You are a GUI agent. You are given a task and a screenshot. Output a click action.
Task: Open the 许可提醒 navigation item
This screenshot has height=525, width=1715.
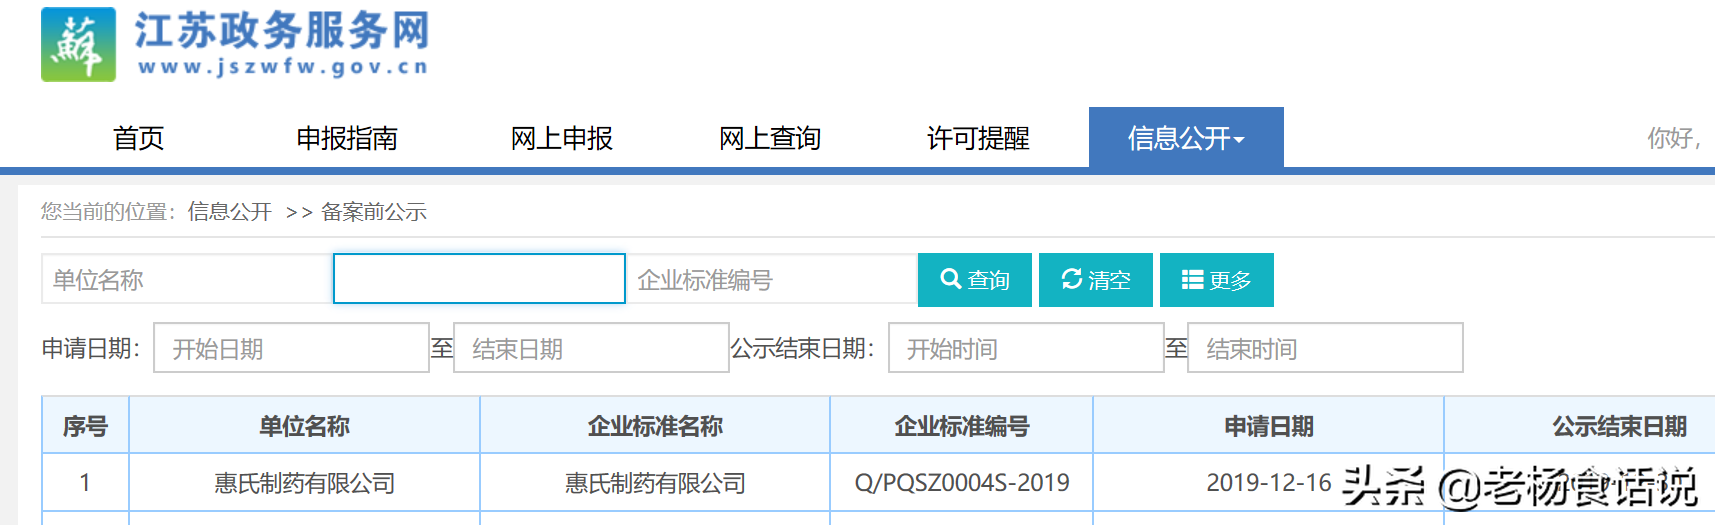[977, 138]
